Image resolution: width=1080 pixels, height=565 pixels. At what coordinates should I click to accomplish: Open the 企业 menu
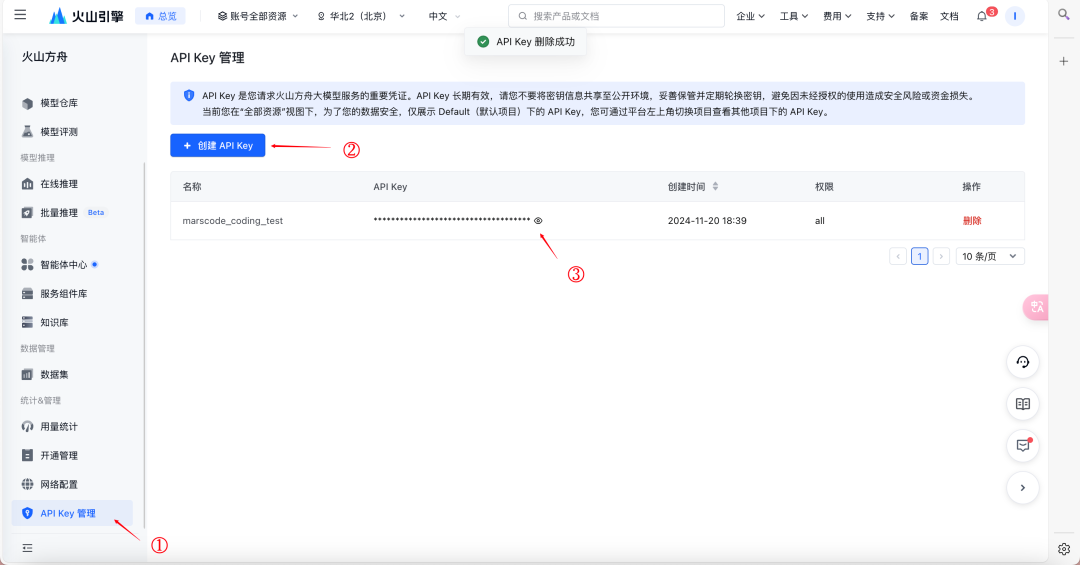tap(750, 16)
